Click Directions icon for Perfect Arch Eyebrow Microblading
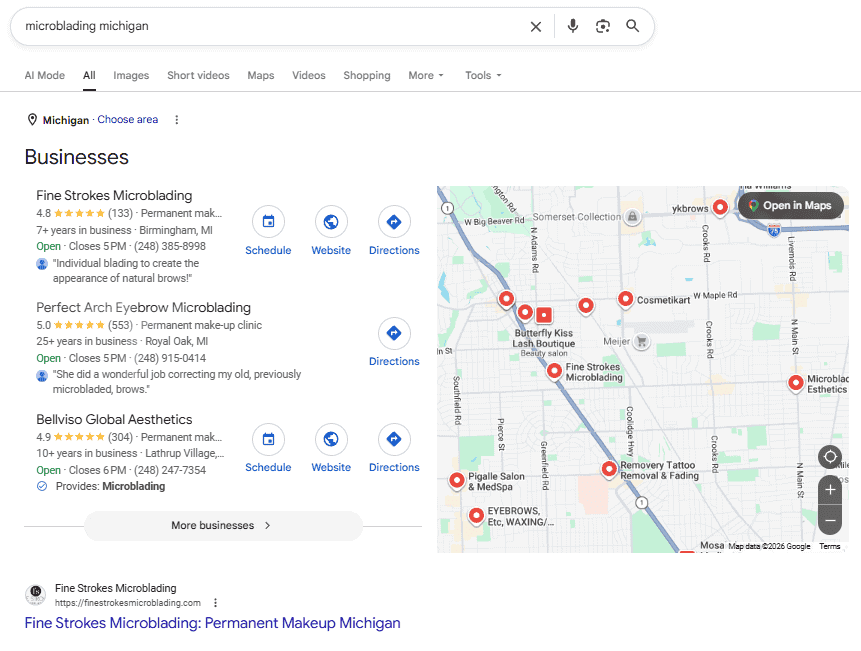This screenshot has height=651, width=861. [x=394, y=333]
